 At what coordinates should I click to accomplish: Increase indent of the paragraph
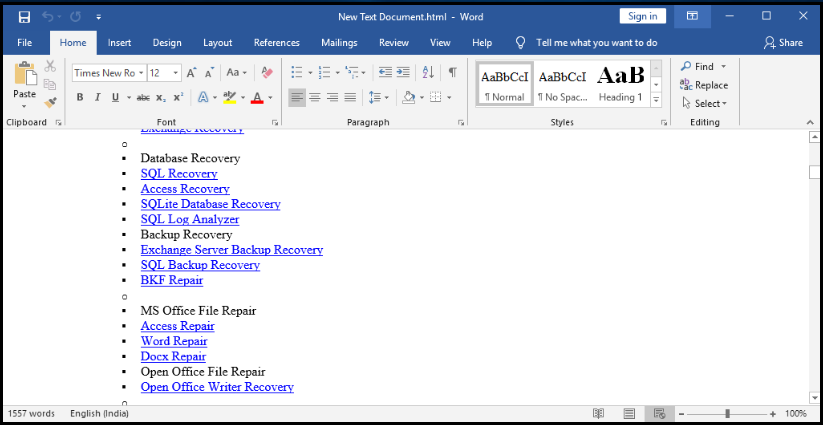point(403,72)
